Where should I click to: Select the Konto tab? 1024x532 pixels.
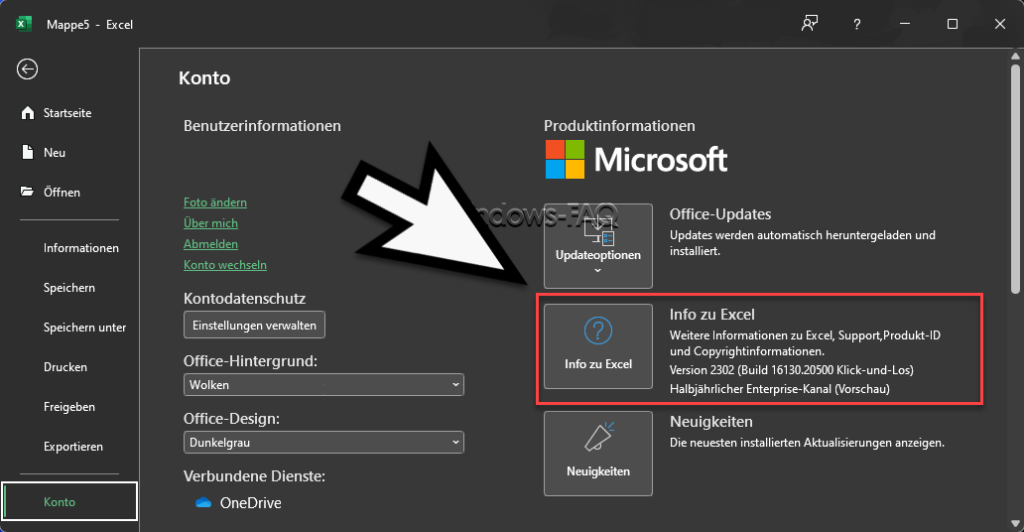click(x=69, y=501)
